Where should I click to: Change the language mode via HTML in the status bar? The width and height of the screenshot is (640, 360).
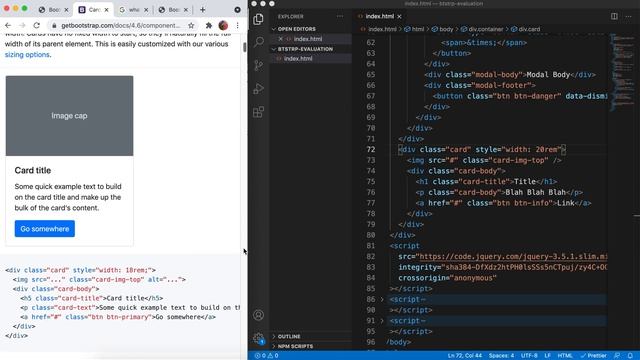pyautogui.click(x=565, y=356)
